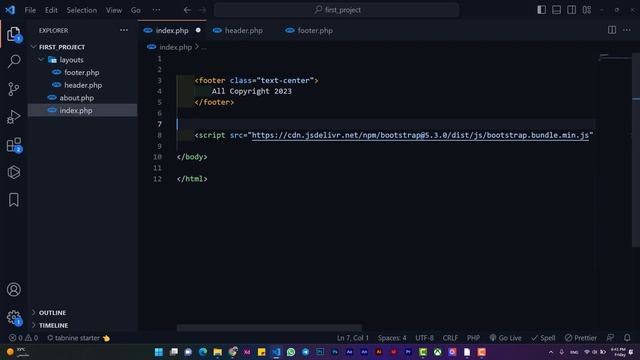The image size is (640, 360).
Task: Open the View menu
Action: pos(114,10)
